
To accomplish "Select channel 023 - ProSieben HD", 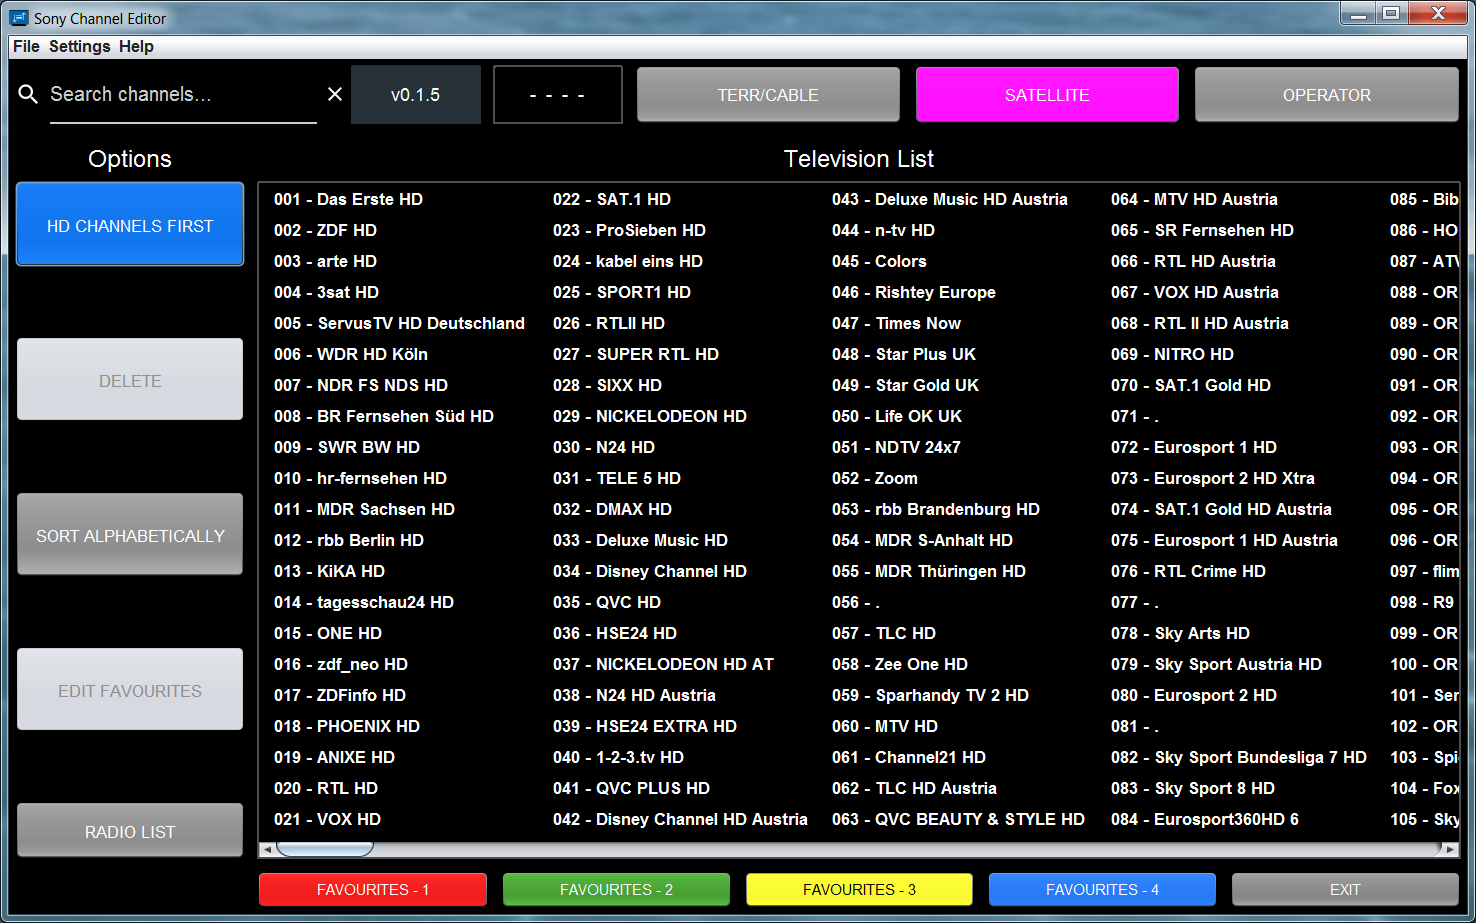I will click(629, 230).
